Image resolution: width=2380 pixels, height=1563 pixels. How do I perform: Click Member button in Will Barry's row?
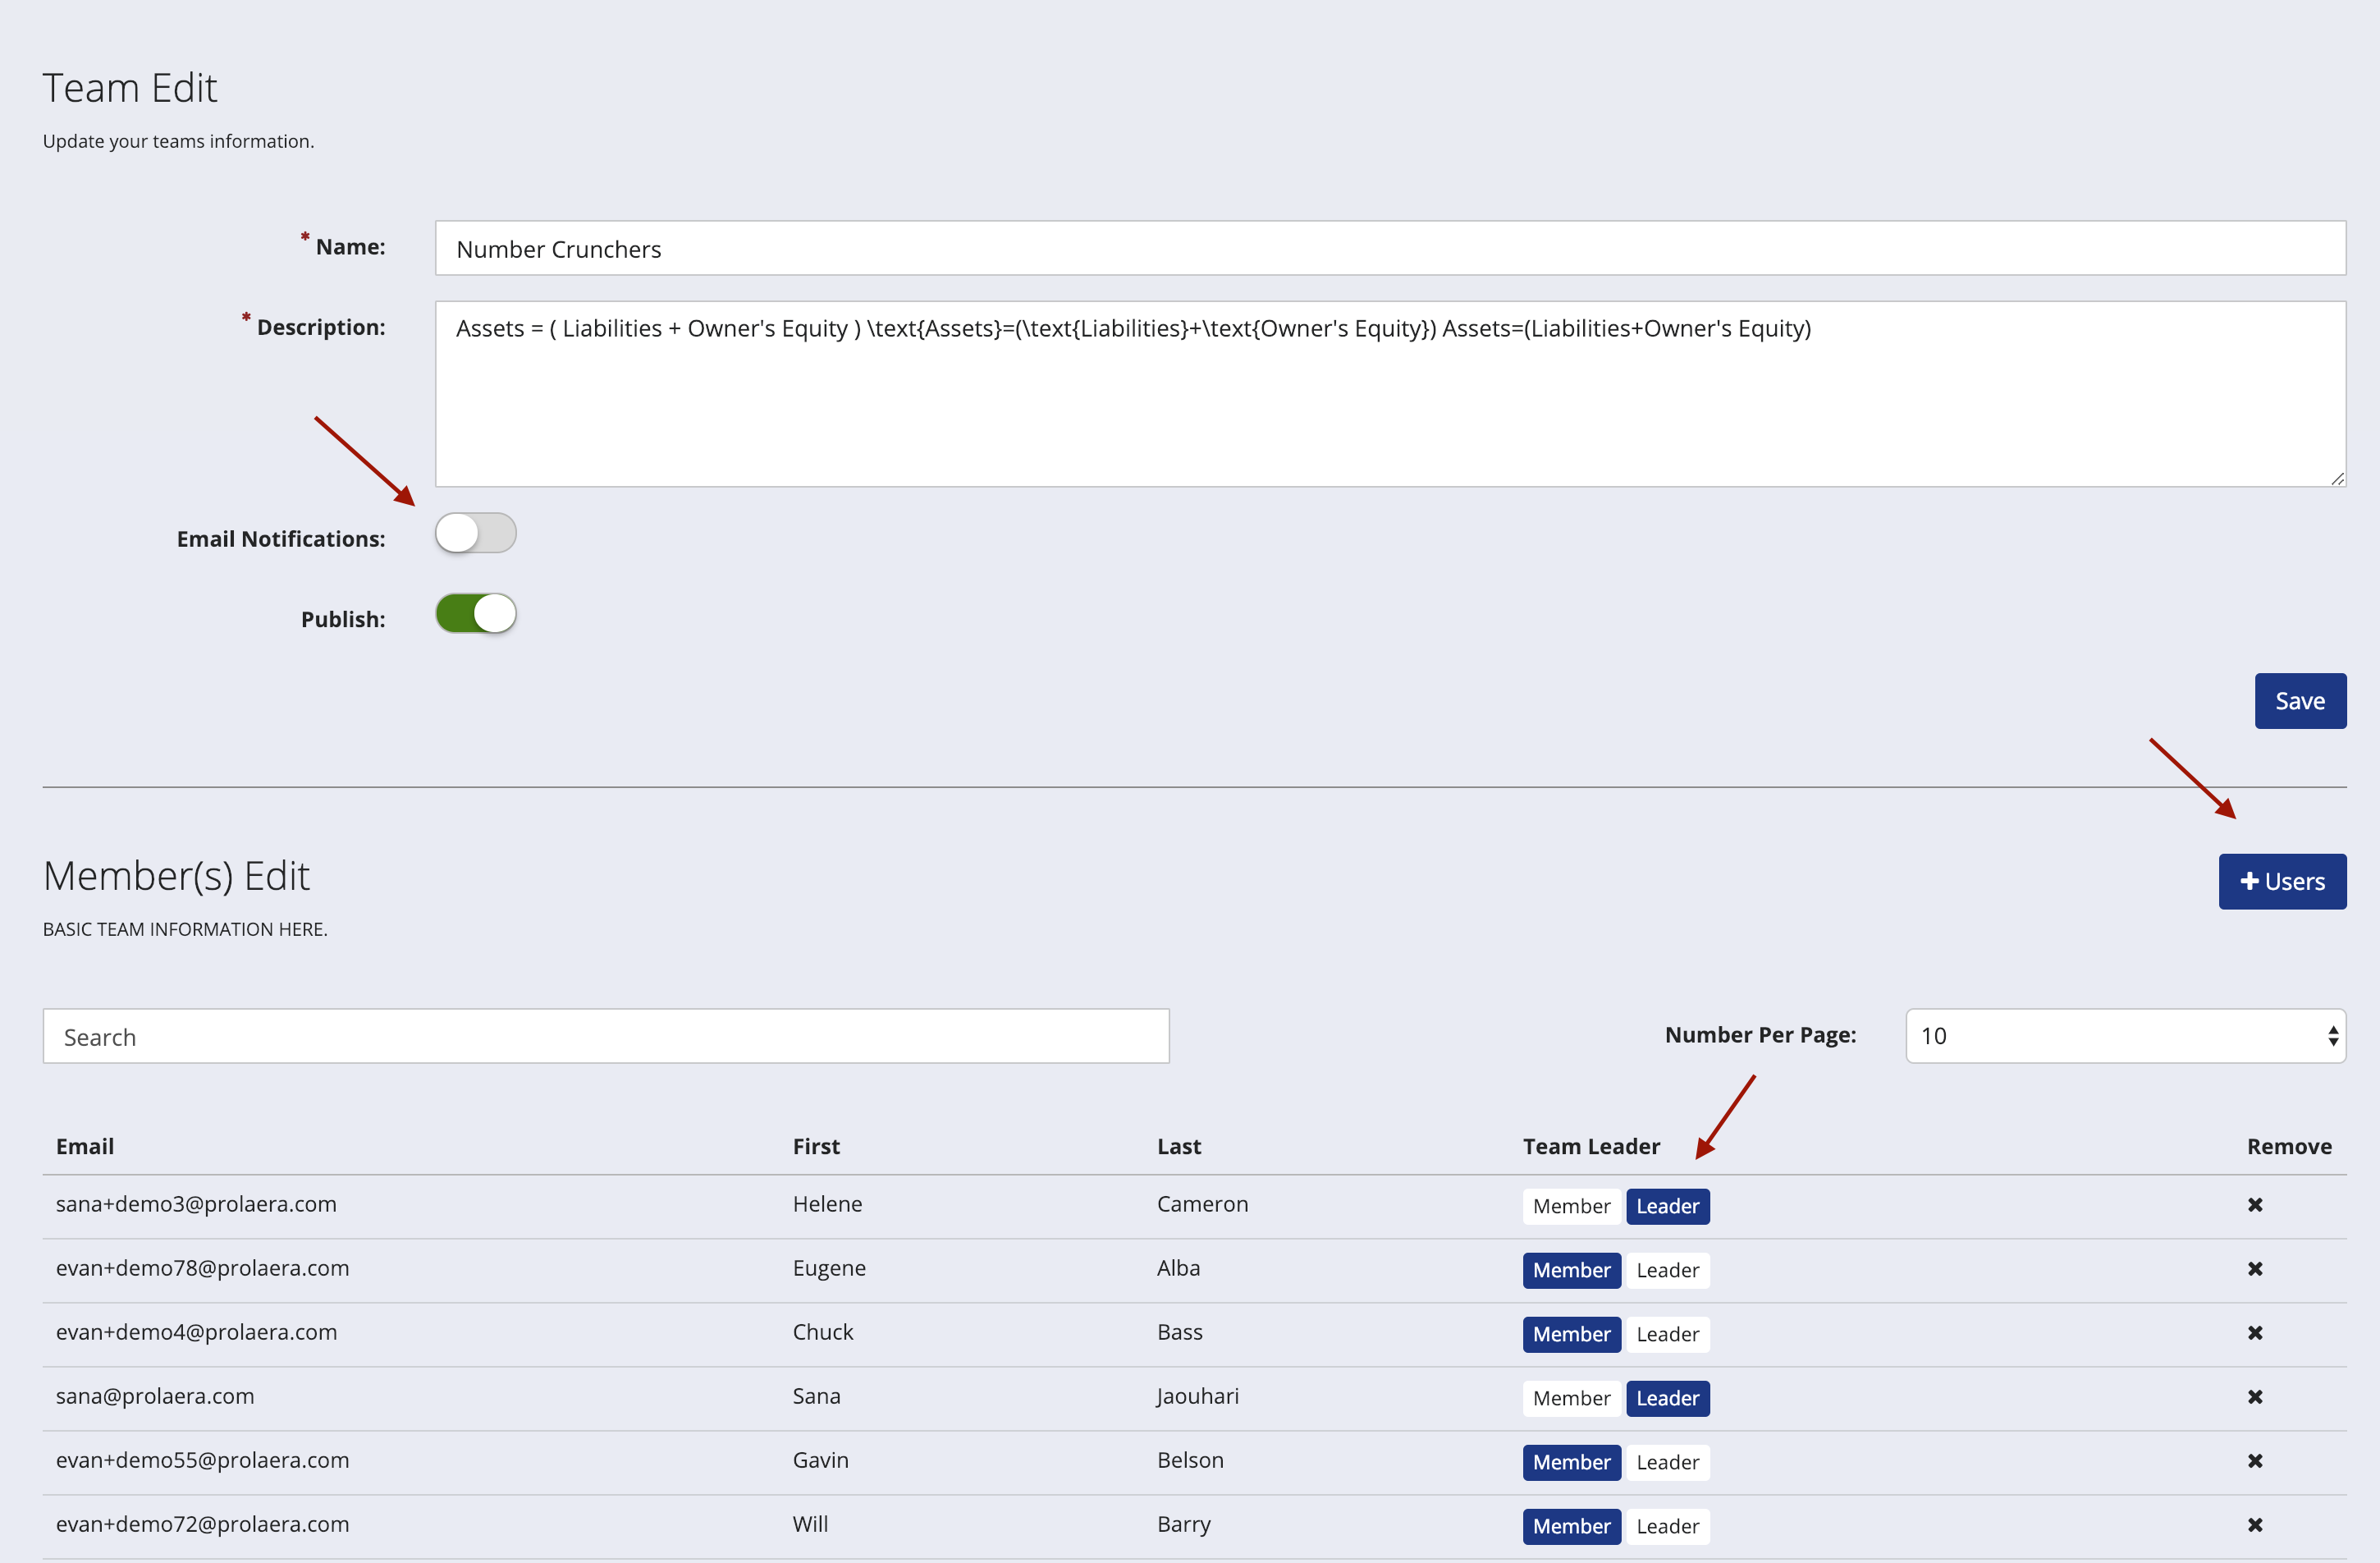(x=1571, y=1526)
